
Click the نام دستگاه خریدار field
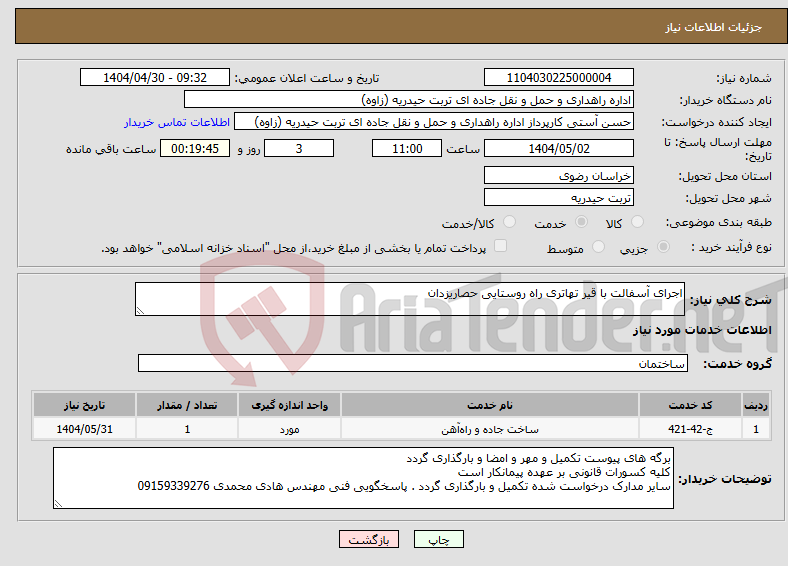pos(409,100)
